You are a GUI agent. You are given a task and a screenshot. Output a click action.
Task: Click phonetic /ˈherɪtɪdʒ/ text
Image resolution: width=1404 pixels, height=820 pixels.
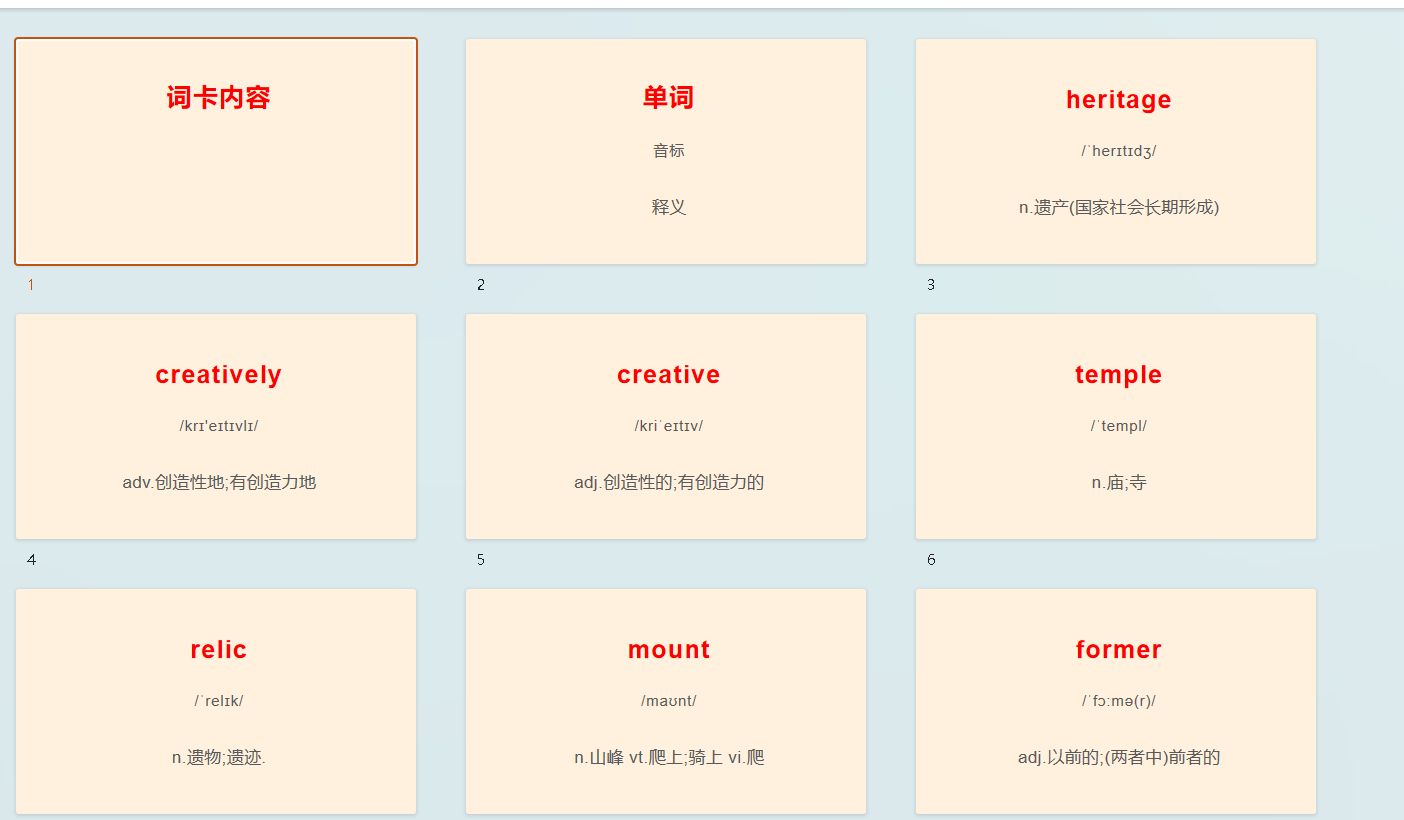(1118, 151)
